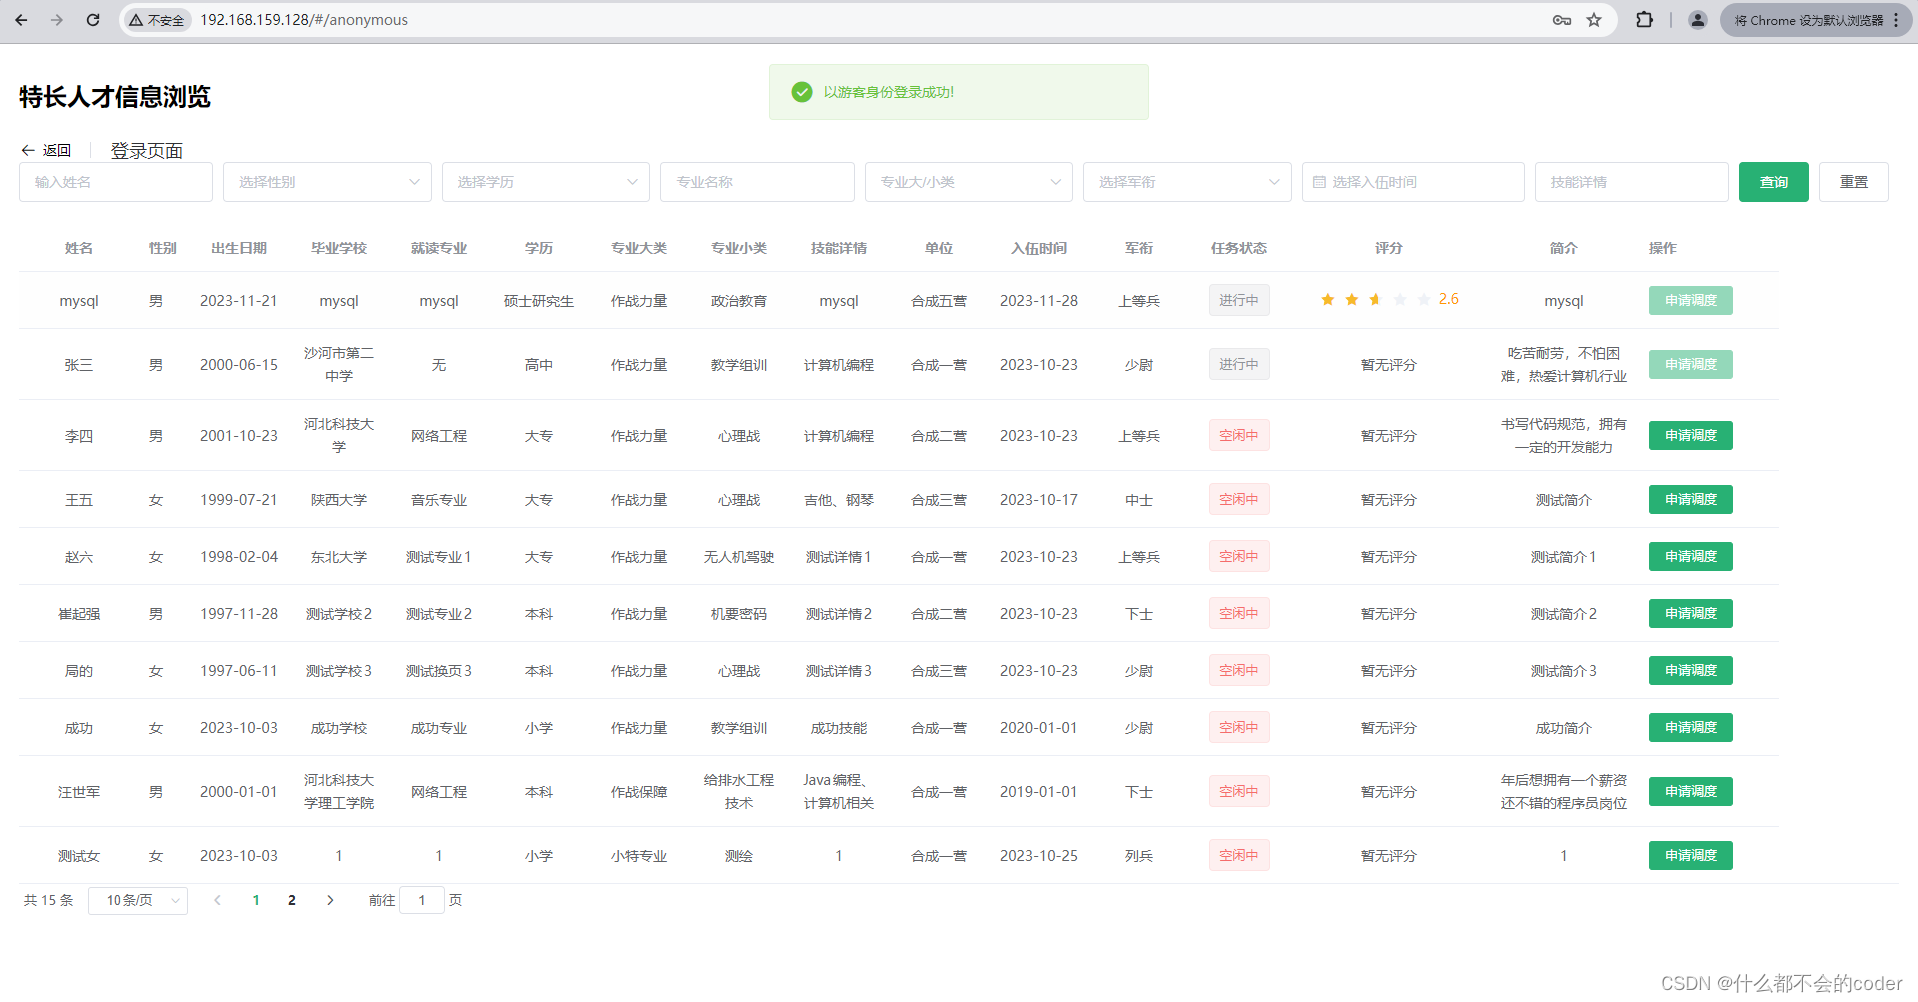Bookmark page with the star icon

tap(1594, 20)
